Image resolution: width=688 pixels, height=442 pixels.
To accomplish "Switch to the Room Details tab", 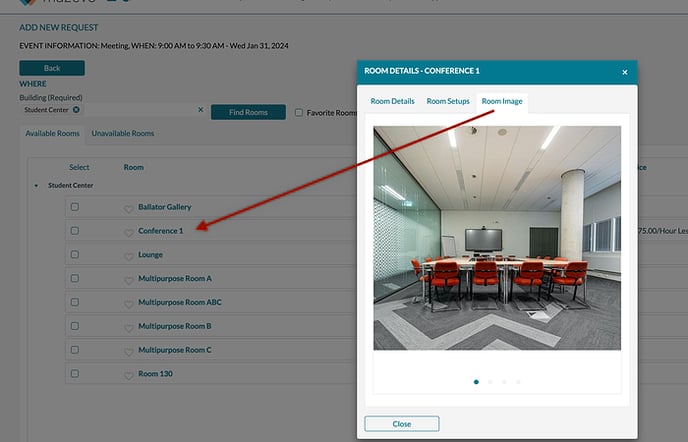I will point(392,101).
